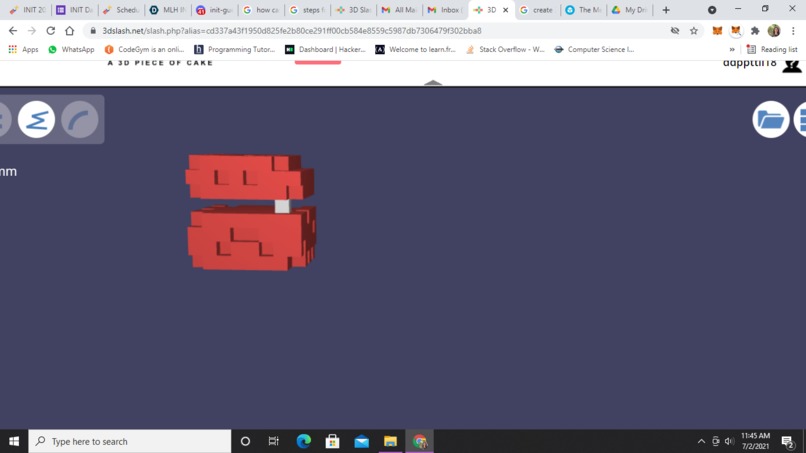The height and width of the screenshot is (453, 806).
Task: Launch Microsoft Store from taskbar
Action: (x=332, y=441)
